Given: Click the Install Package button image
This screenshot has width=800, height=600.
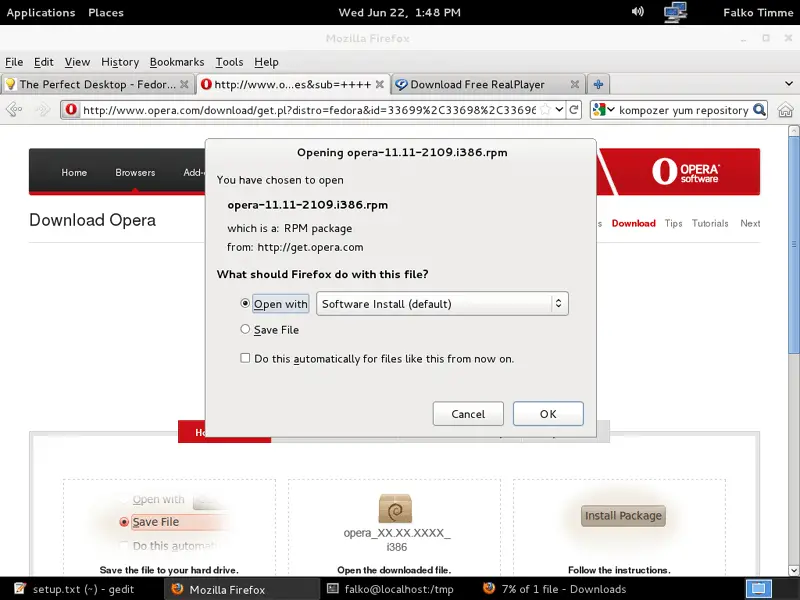Looking at the screenshot, I should click(623, 516).
